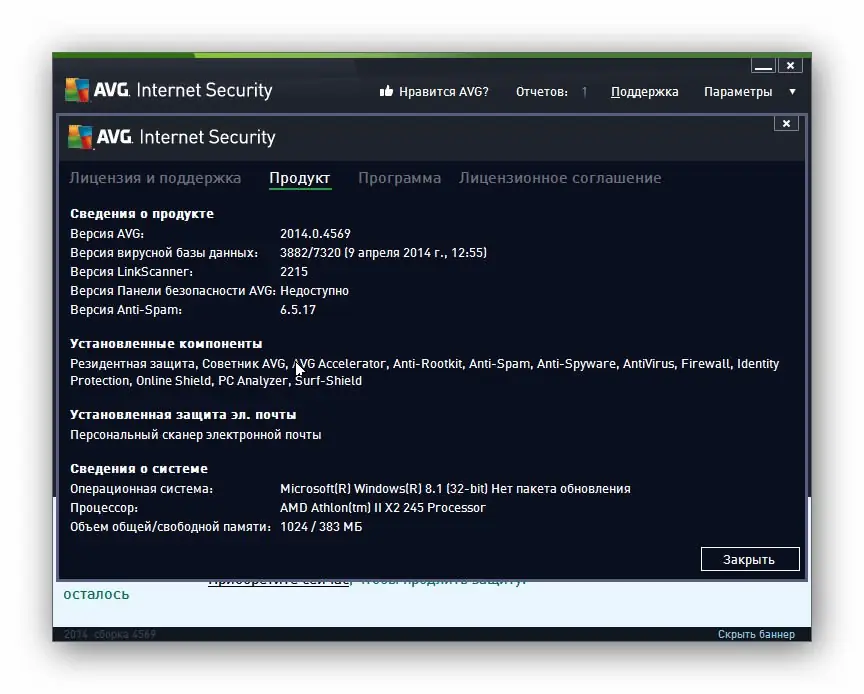Click the Сведения о продукте heading
The width and height of the screenshot is (864, 694).
click(142, 214)
